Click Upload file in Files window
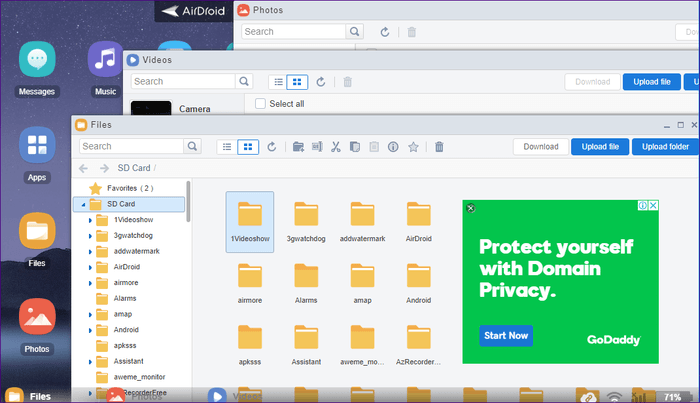The height and width of the screenshot is (403, 700). (x=600, y=147)
